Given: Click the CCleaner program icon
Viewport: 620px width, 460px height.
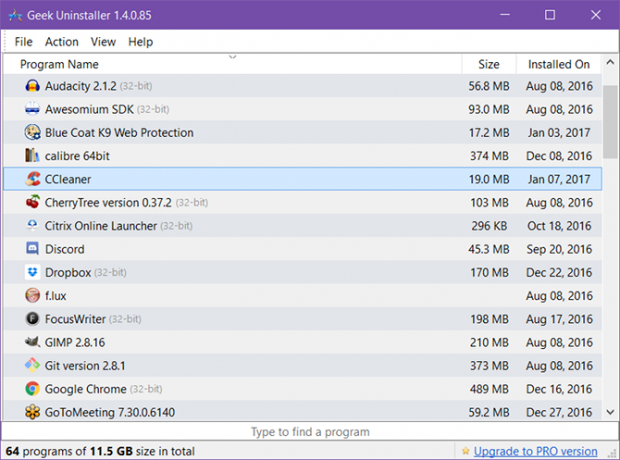Looking at the screenshot, I should (32, 179).
